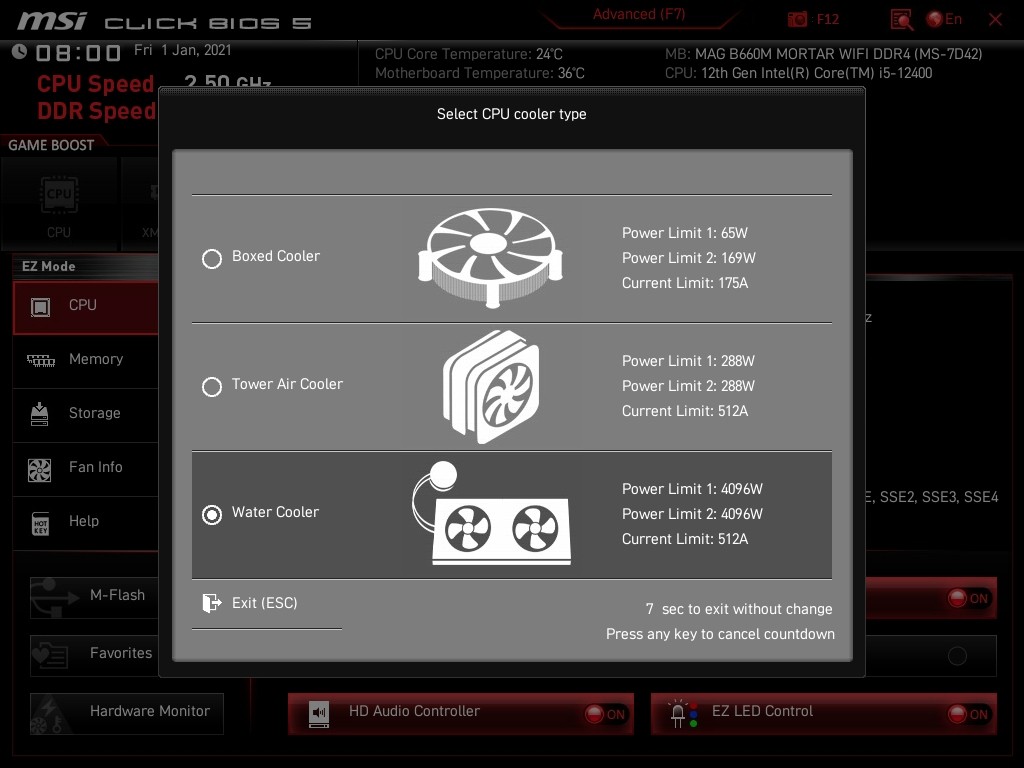Image resolution: width=1024 pixels, height=768 pixels.
Task: Click the water cooler radiator illustration
Action: tap(492, 513)
